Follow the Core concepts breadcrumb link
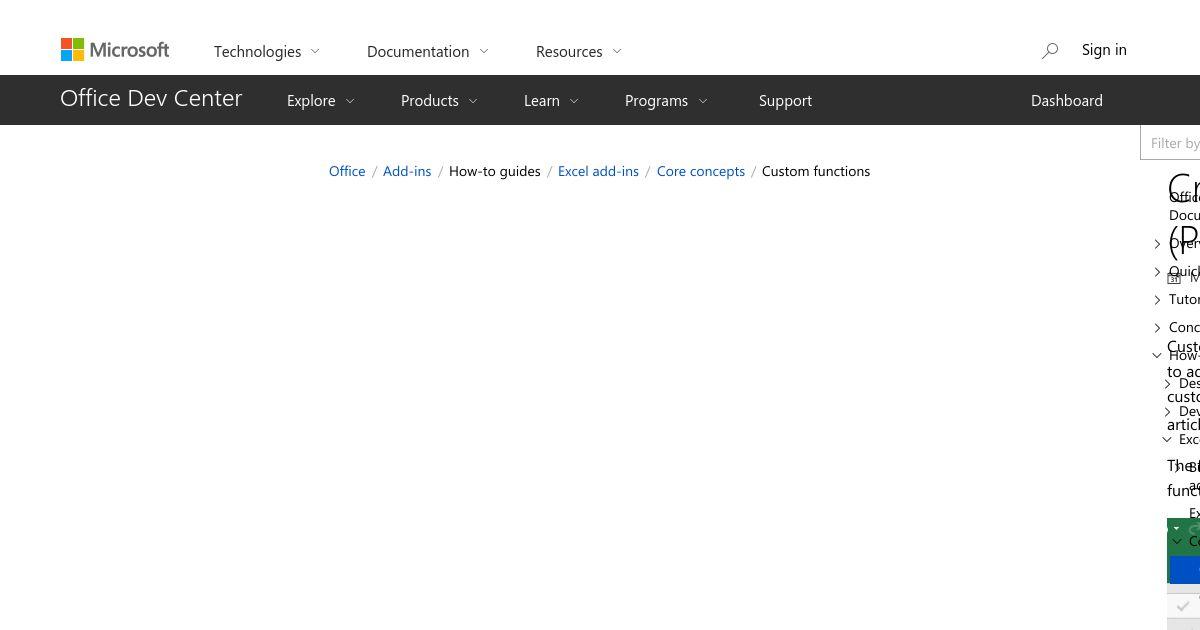 [701, 171]
